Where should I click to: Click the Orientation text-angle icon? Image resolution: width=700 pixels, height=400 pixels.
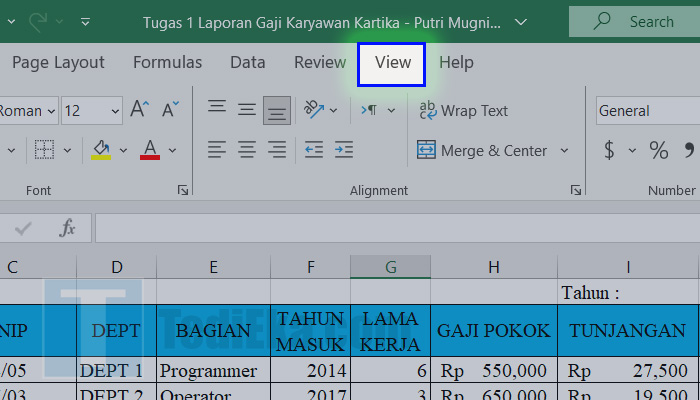(x=314, y=110)
